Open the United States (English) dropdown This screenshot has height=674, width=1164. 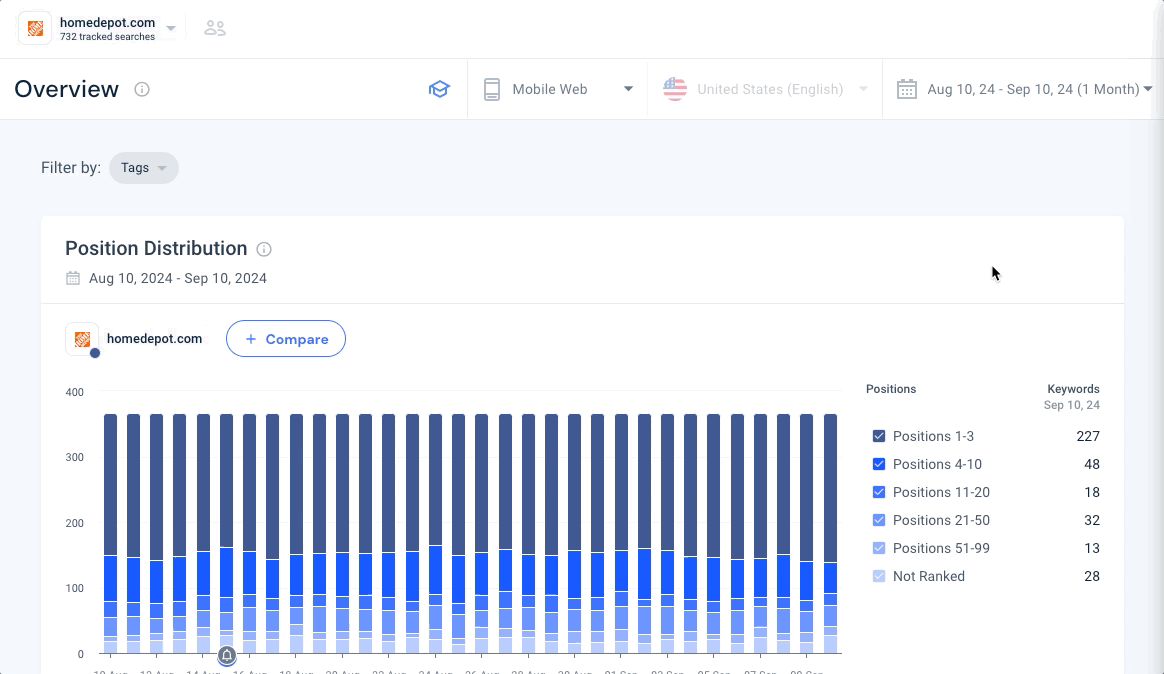tap(765, 89)
